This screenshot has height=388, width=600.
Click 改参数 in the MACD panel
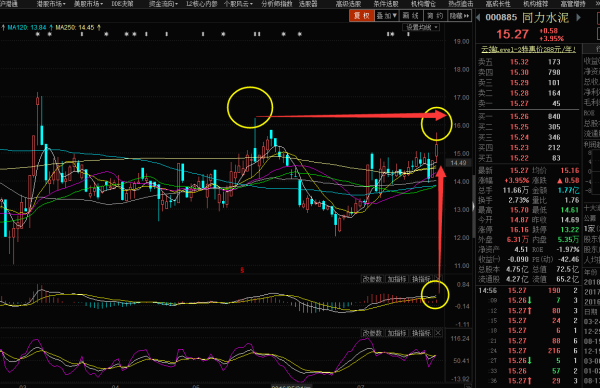tap(372, 279)
